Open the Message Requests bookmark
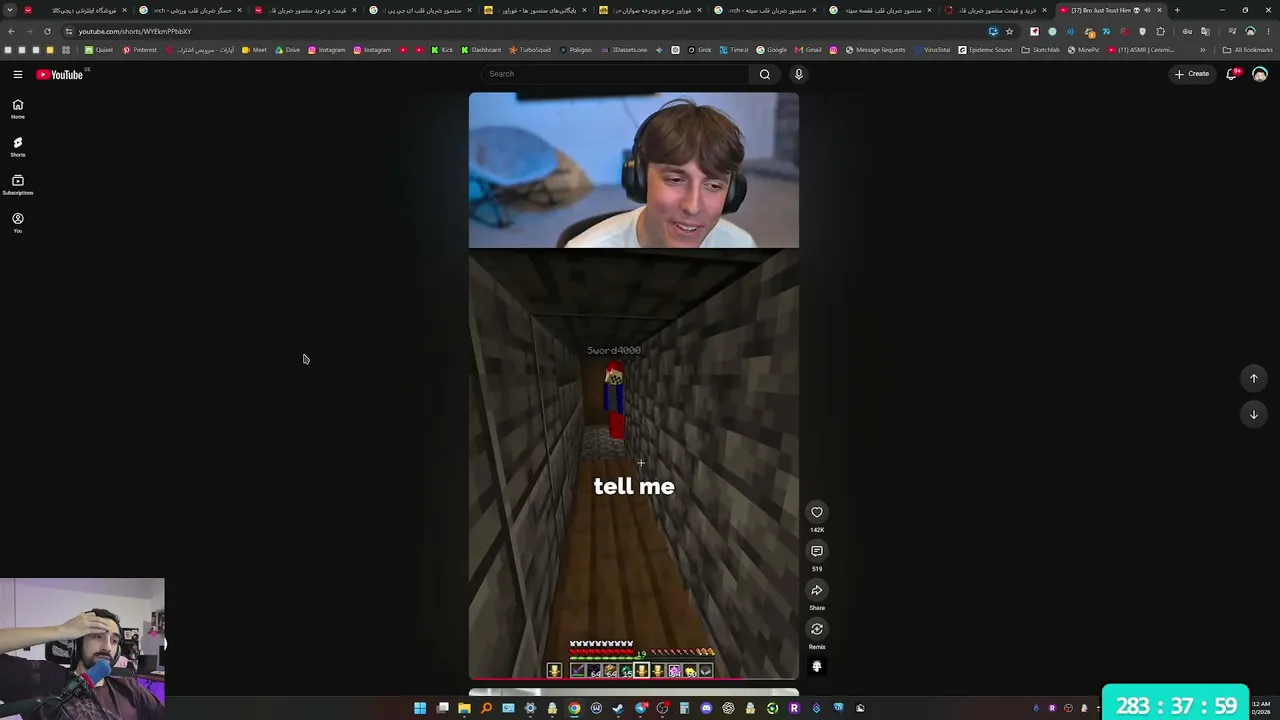1280x720 pixels. [x=875, y=50]
